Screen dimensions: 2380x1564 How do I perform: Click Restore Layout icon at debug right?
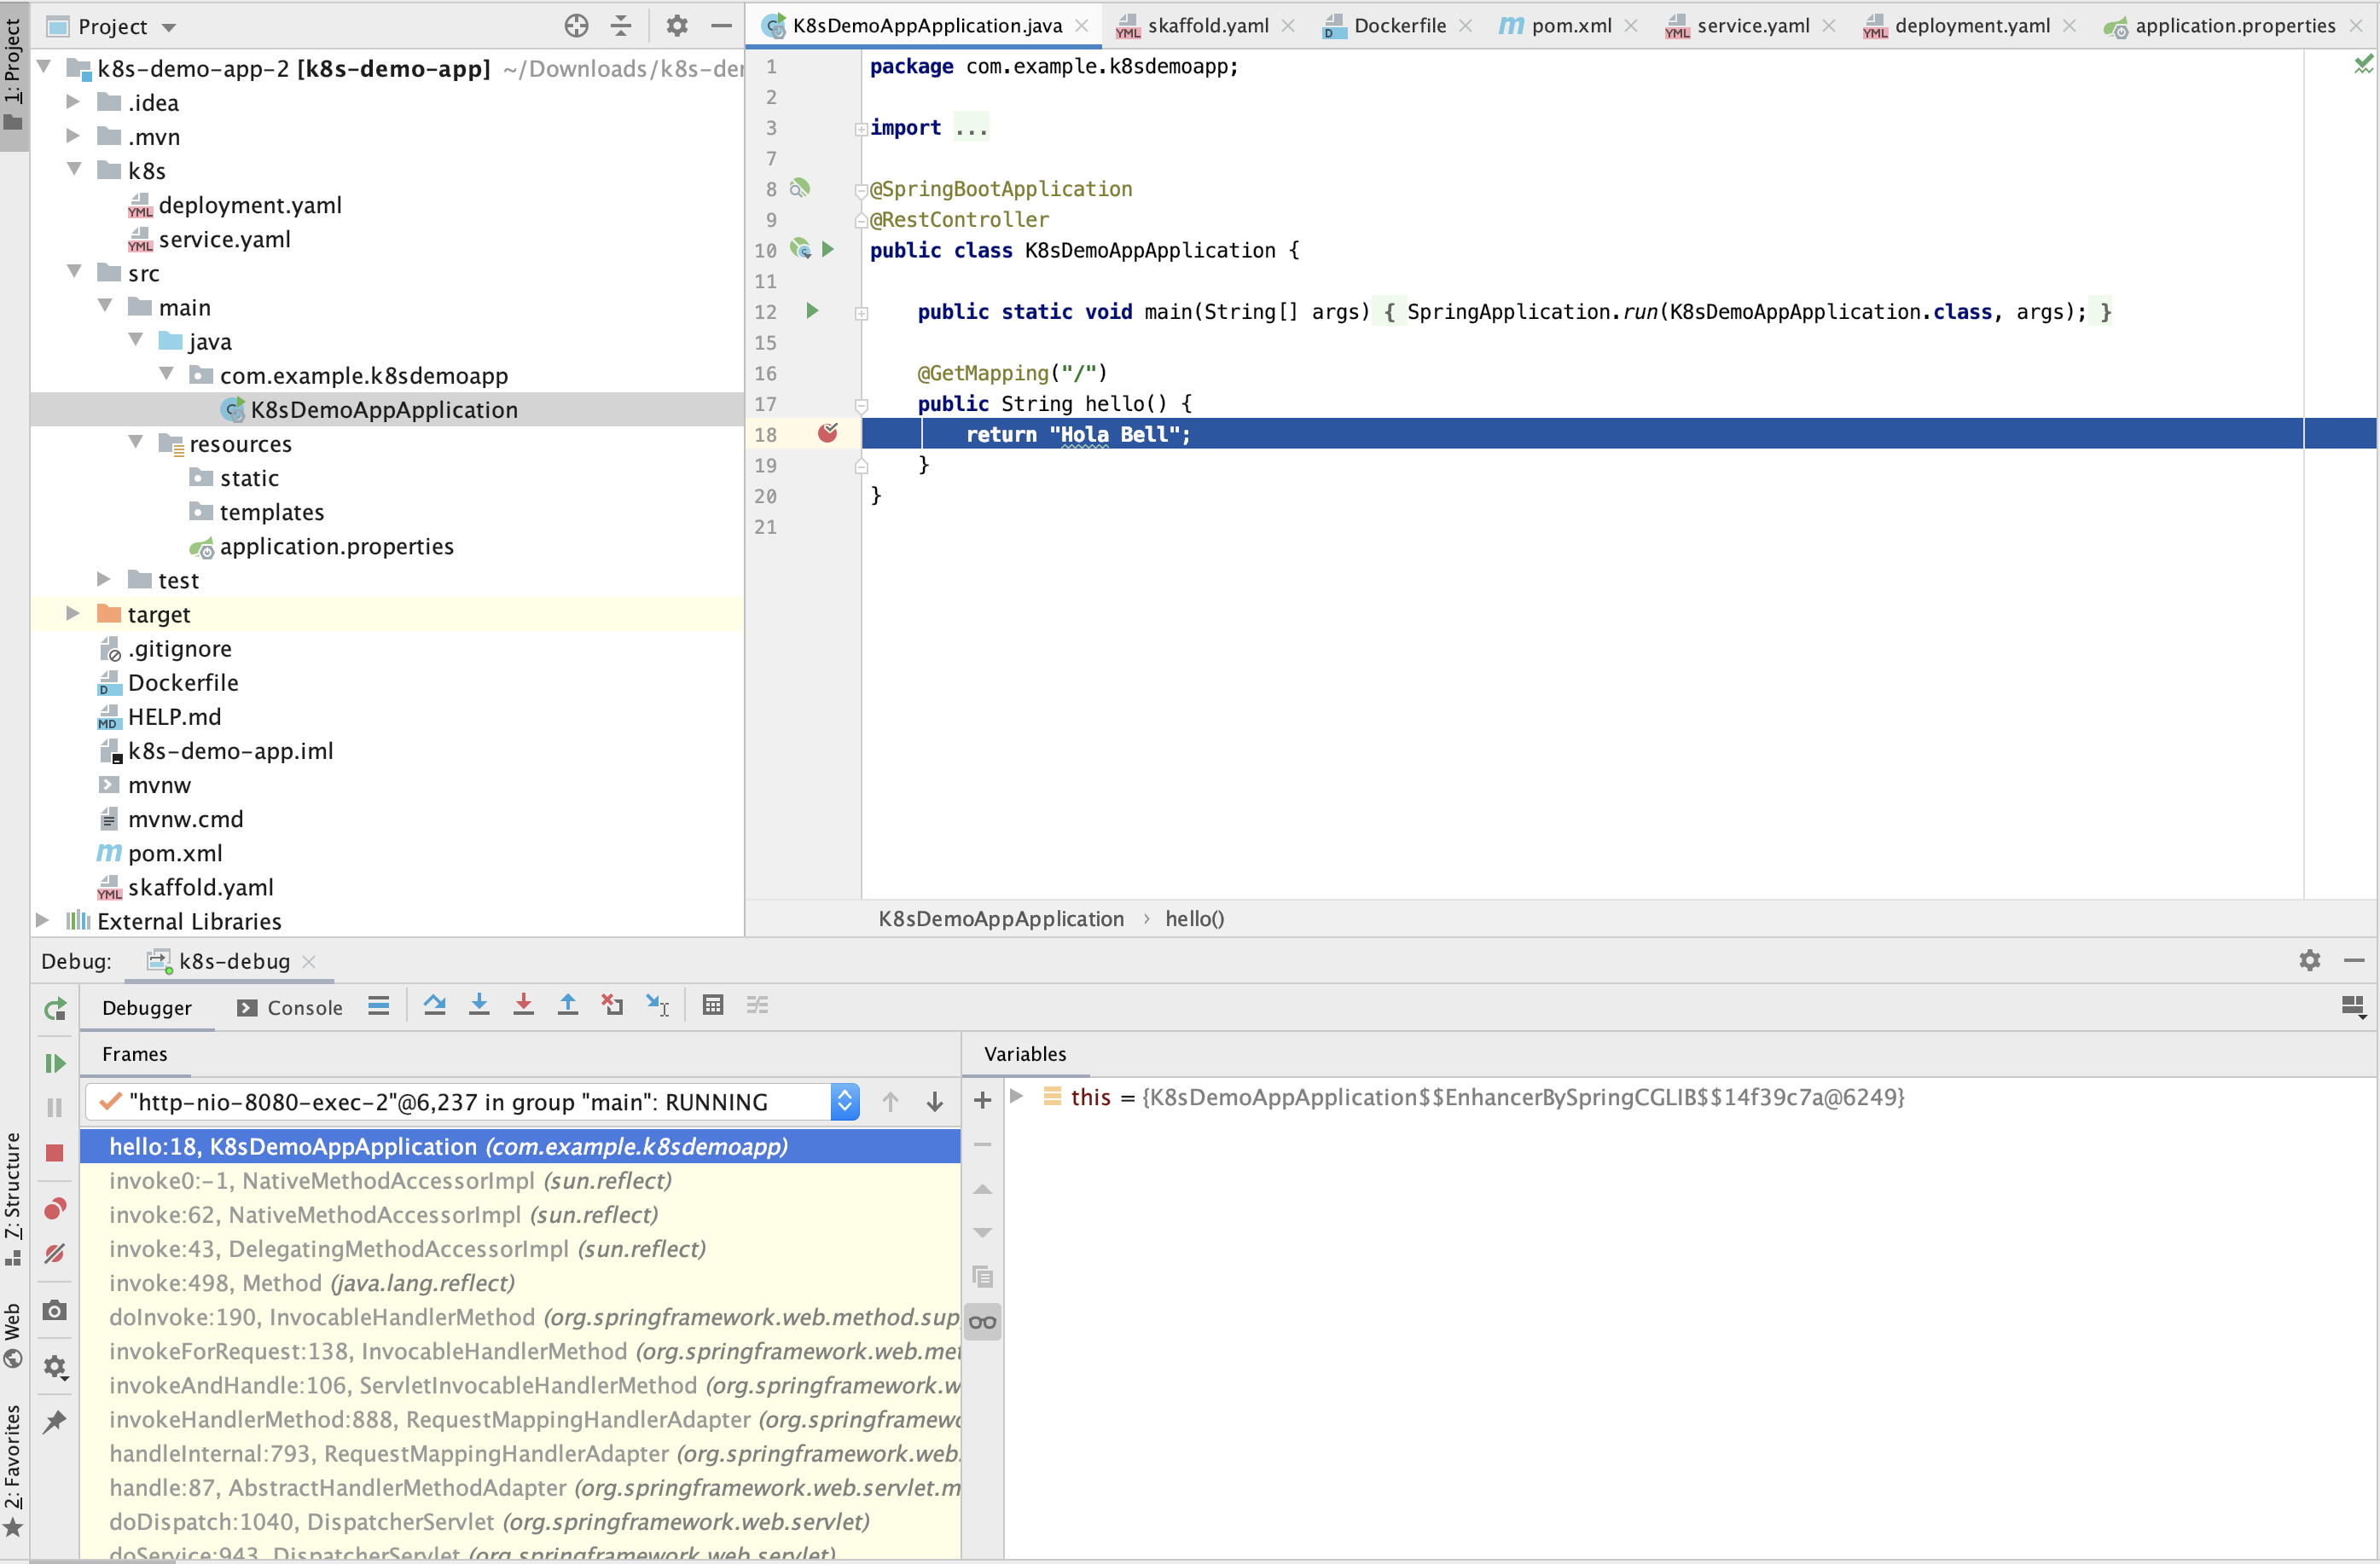[2353, 1006]
